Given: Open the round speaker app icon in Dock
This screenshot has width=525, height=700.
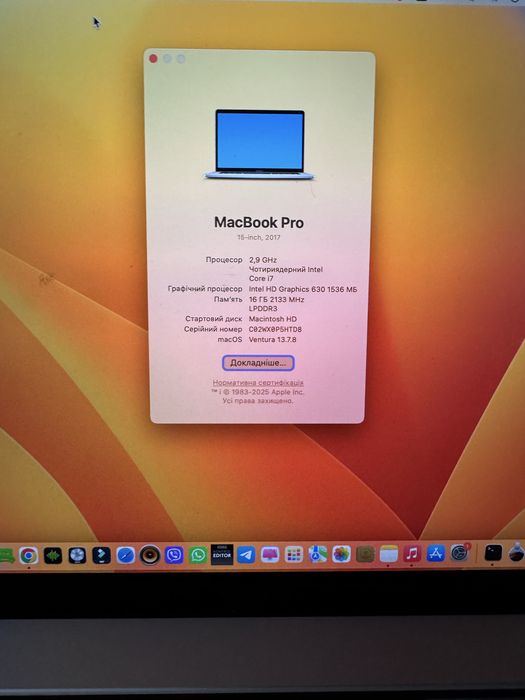Looking at the screenshot, I should pyautogui.click(x=150, y=555).
